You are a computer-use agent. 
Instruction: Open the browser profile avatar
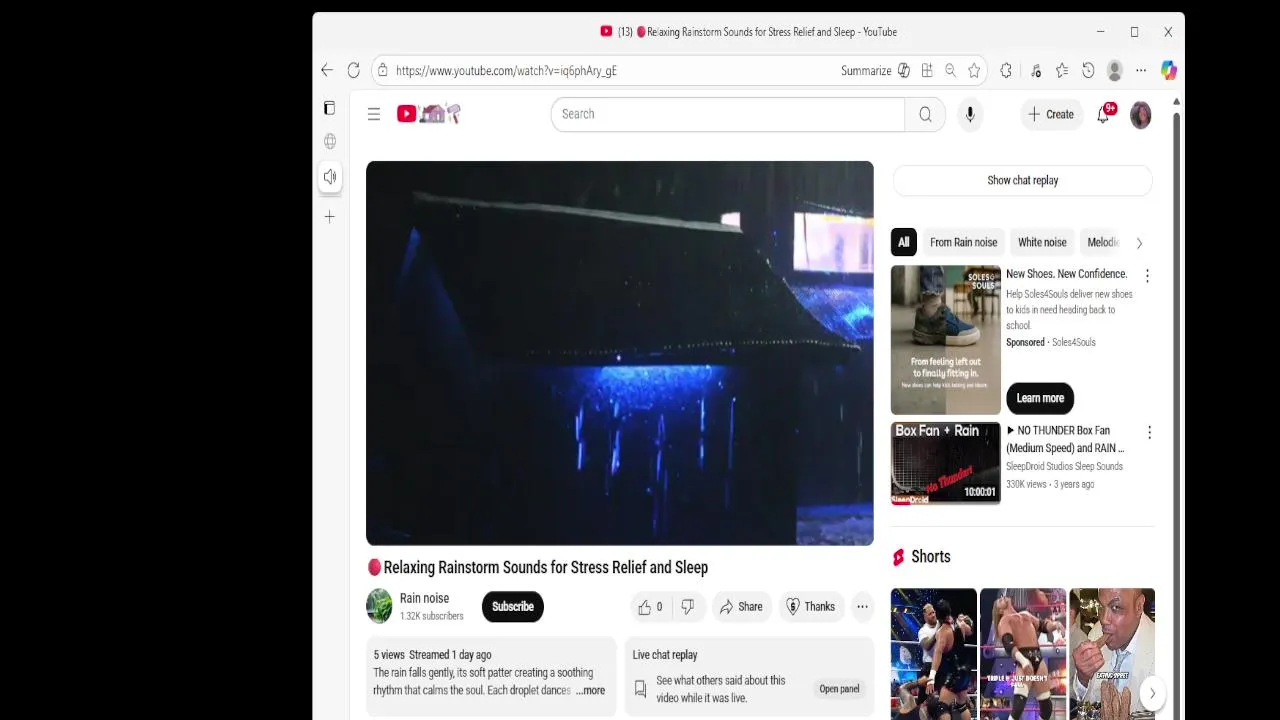1114,70
